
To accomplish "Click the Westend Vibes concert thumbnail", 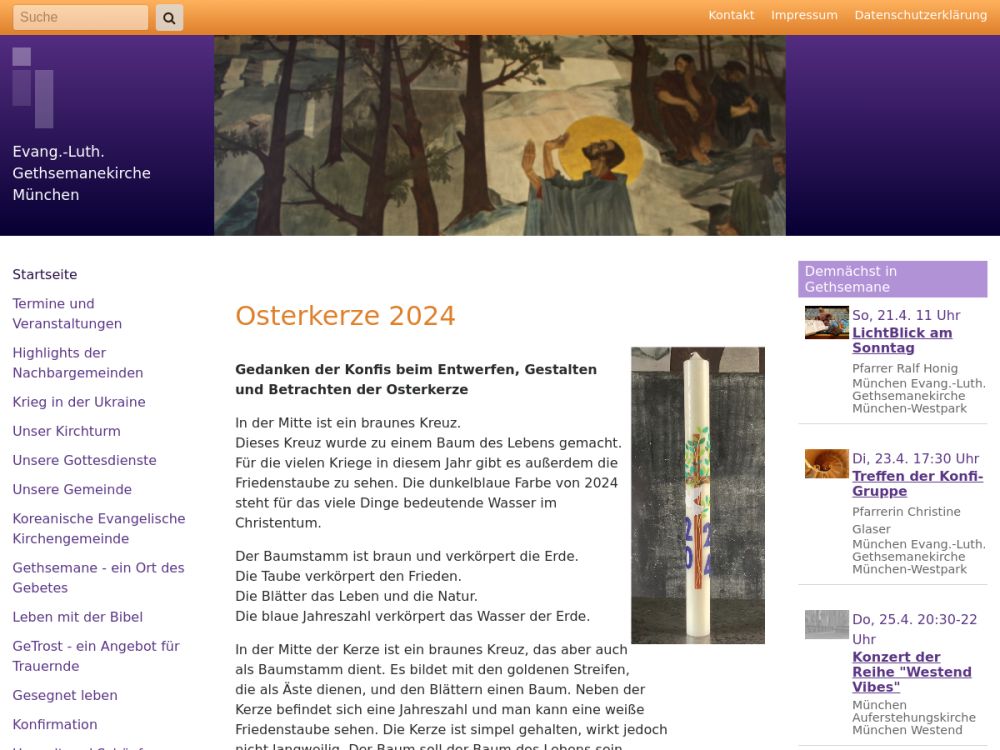I will (826, 625).
